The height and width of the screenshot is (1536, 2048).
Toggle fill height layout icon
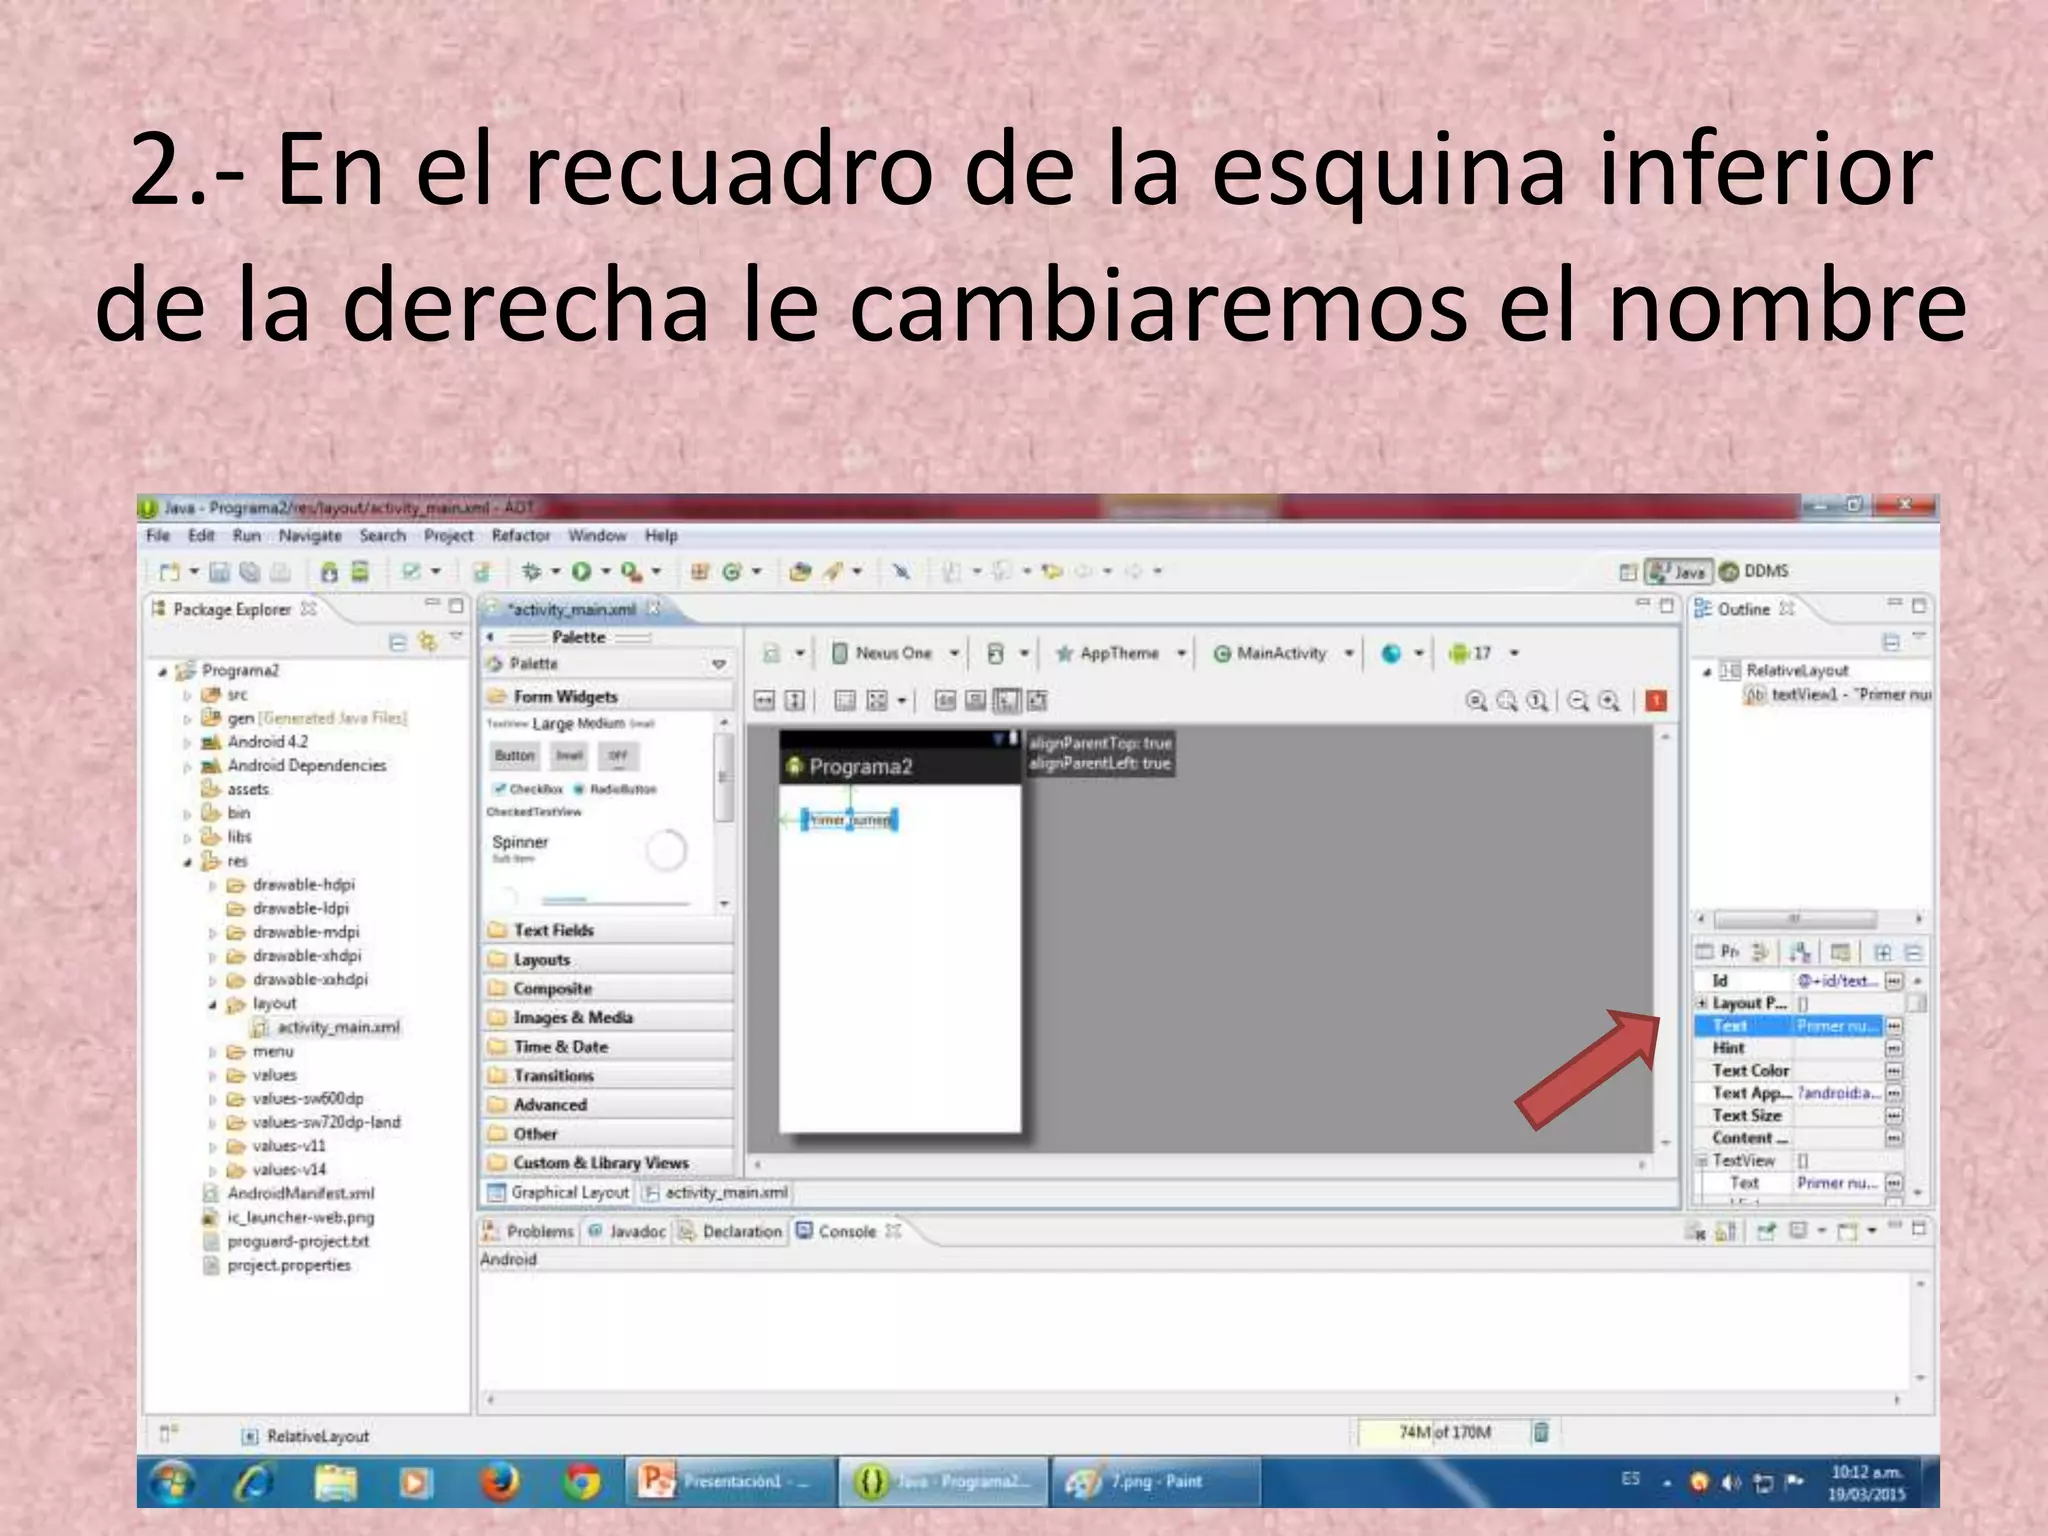tap(795, 701)
